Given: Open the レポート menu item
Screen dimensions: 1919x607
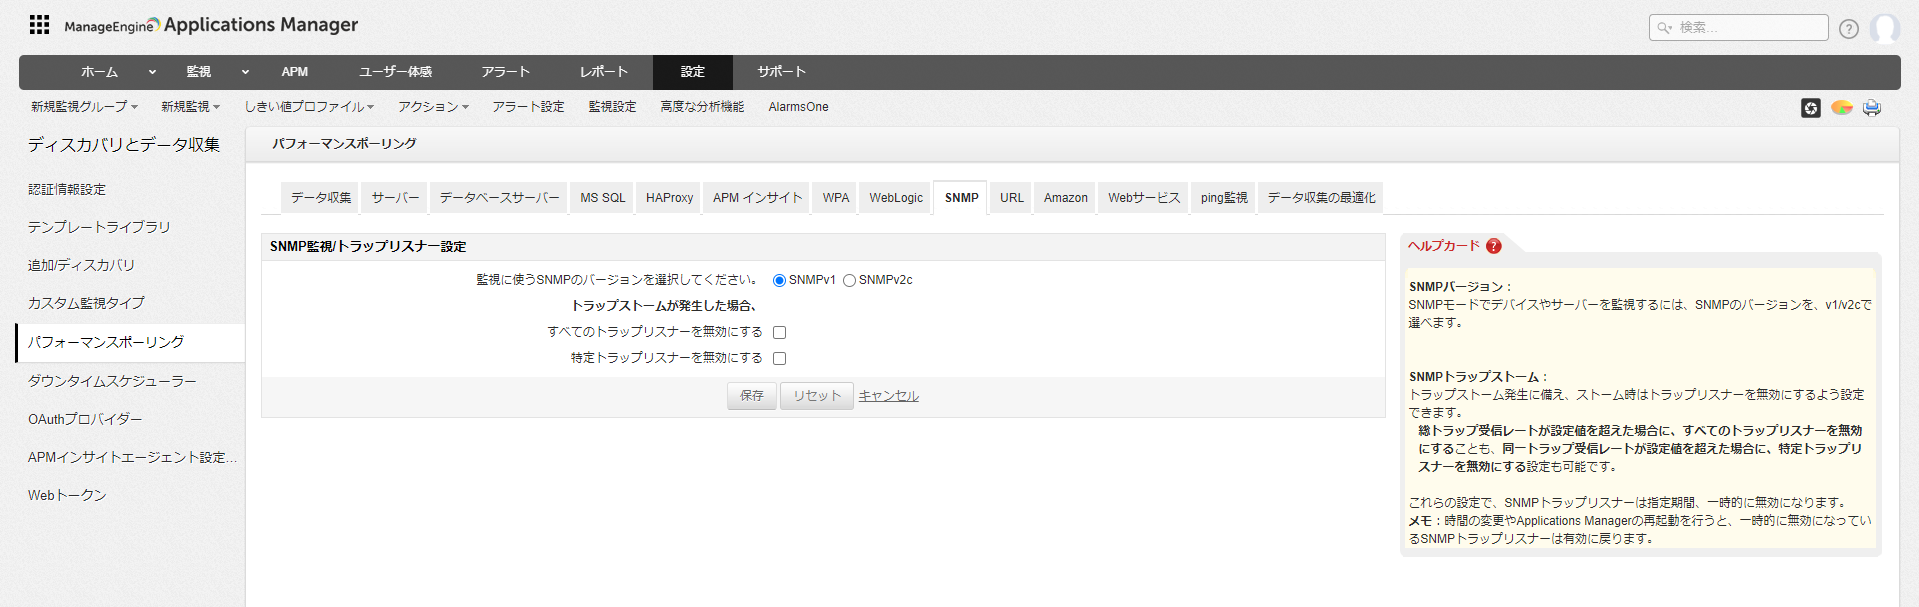Looking at the screenshot, I should click(604, 72).
